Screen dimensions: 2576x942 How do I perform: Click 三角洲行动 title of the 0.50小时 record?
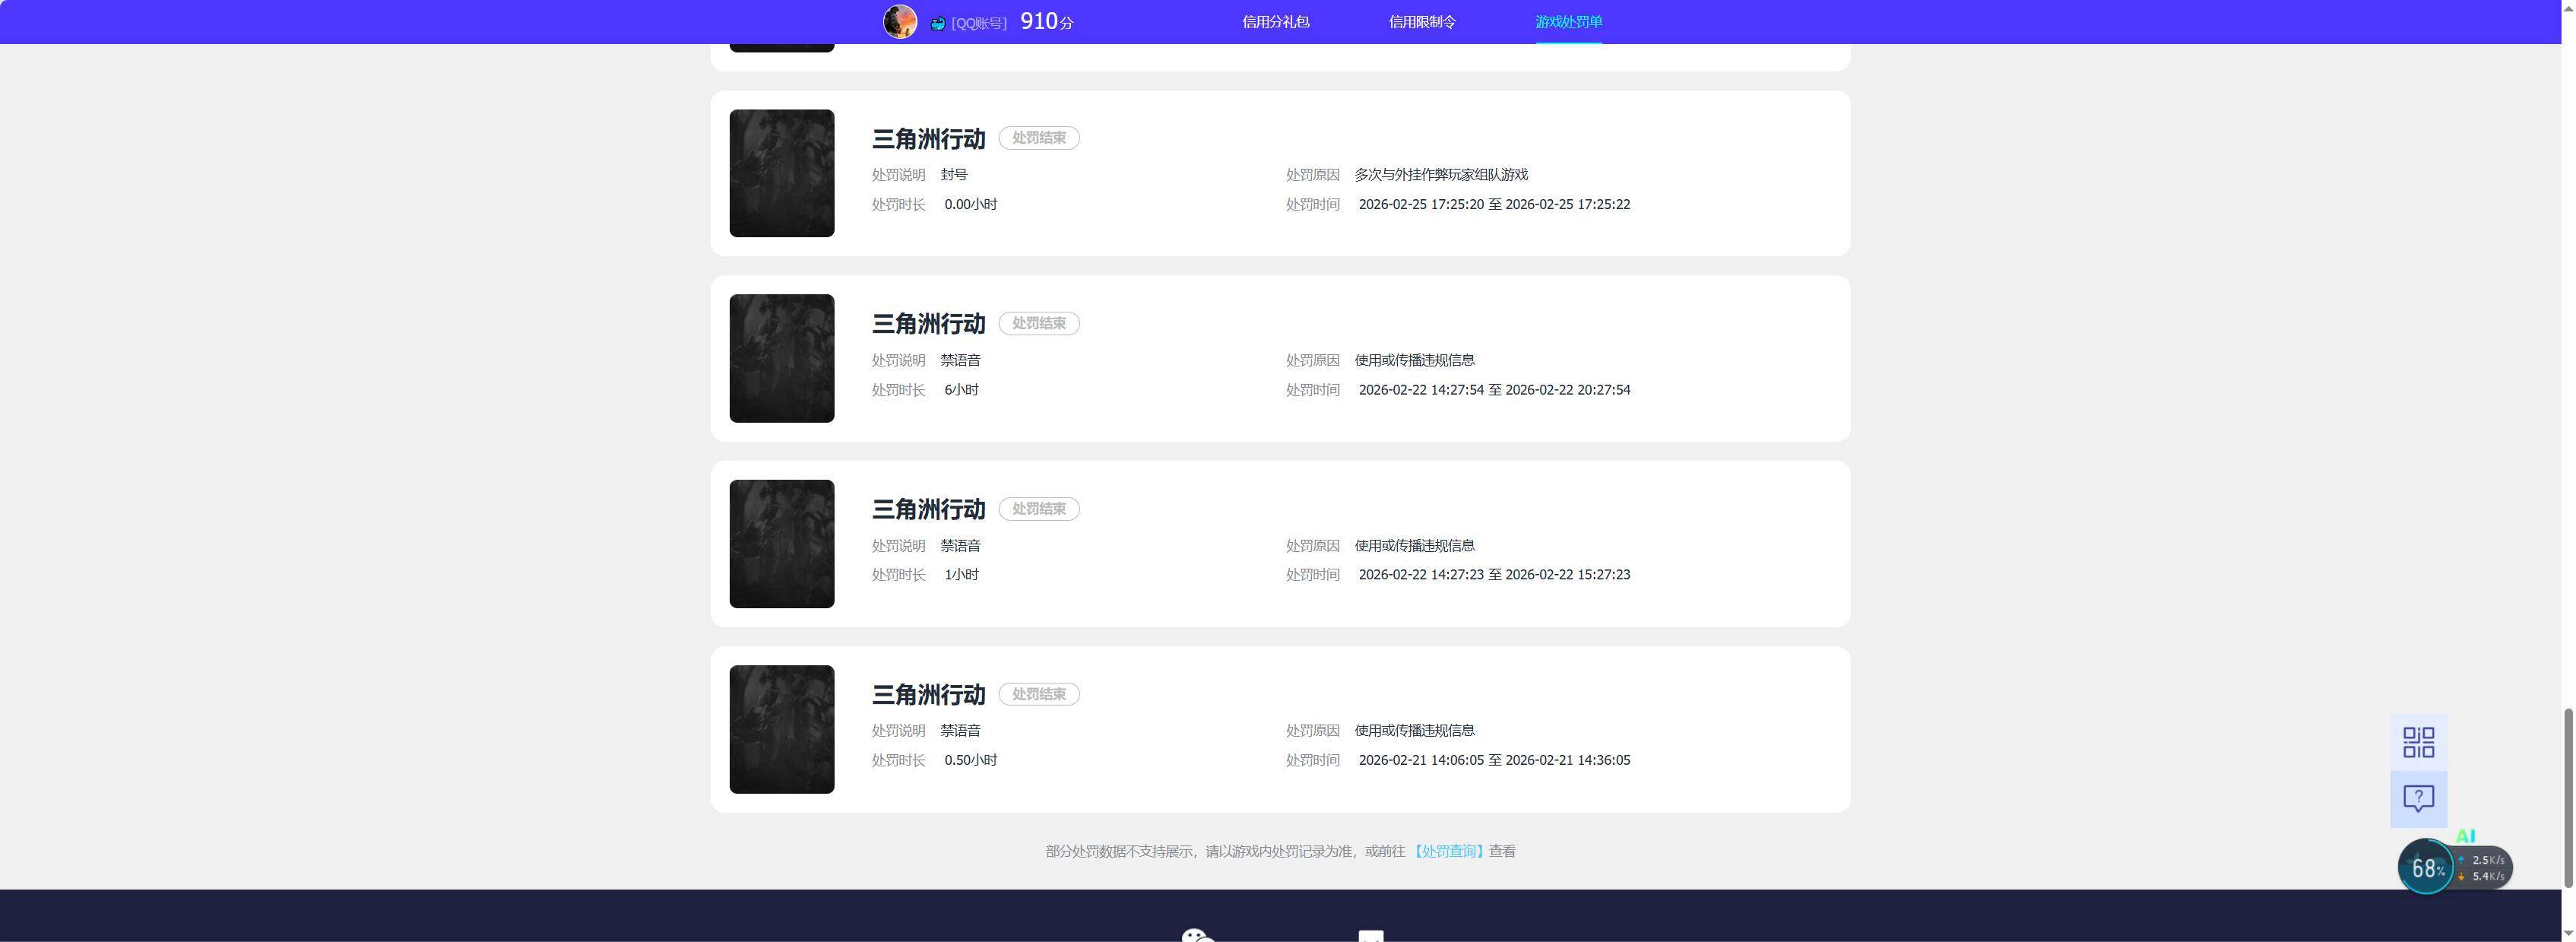pyautogui.click(x=928, y=695)
